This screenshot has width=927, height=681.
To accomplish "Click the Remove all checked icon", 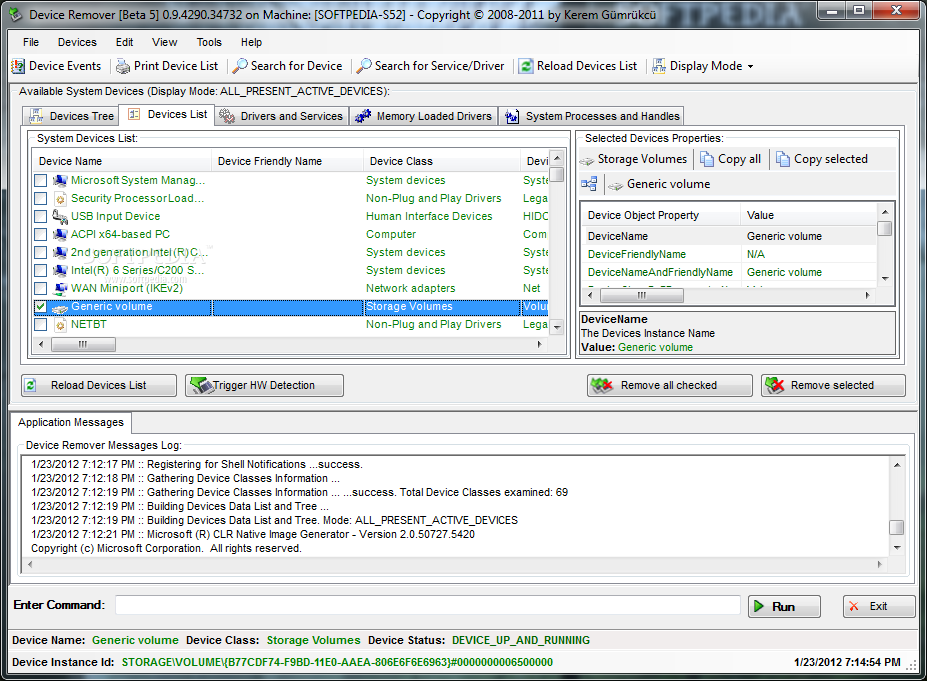I will click(x=602, y=385).
